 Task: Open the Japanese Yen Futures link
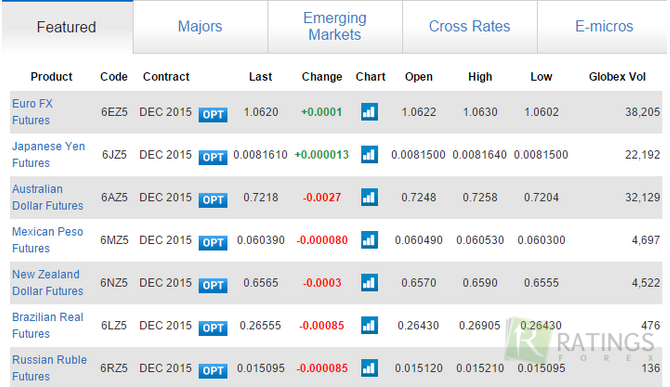[48, 155]
